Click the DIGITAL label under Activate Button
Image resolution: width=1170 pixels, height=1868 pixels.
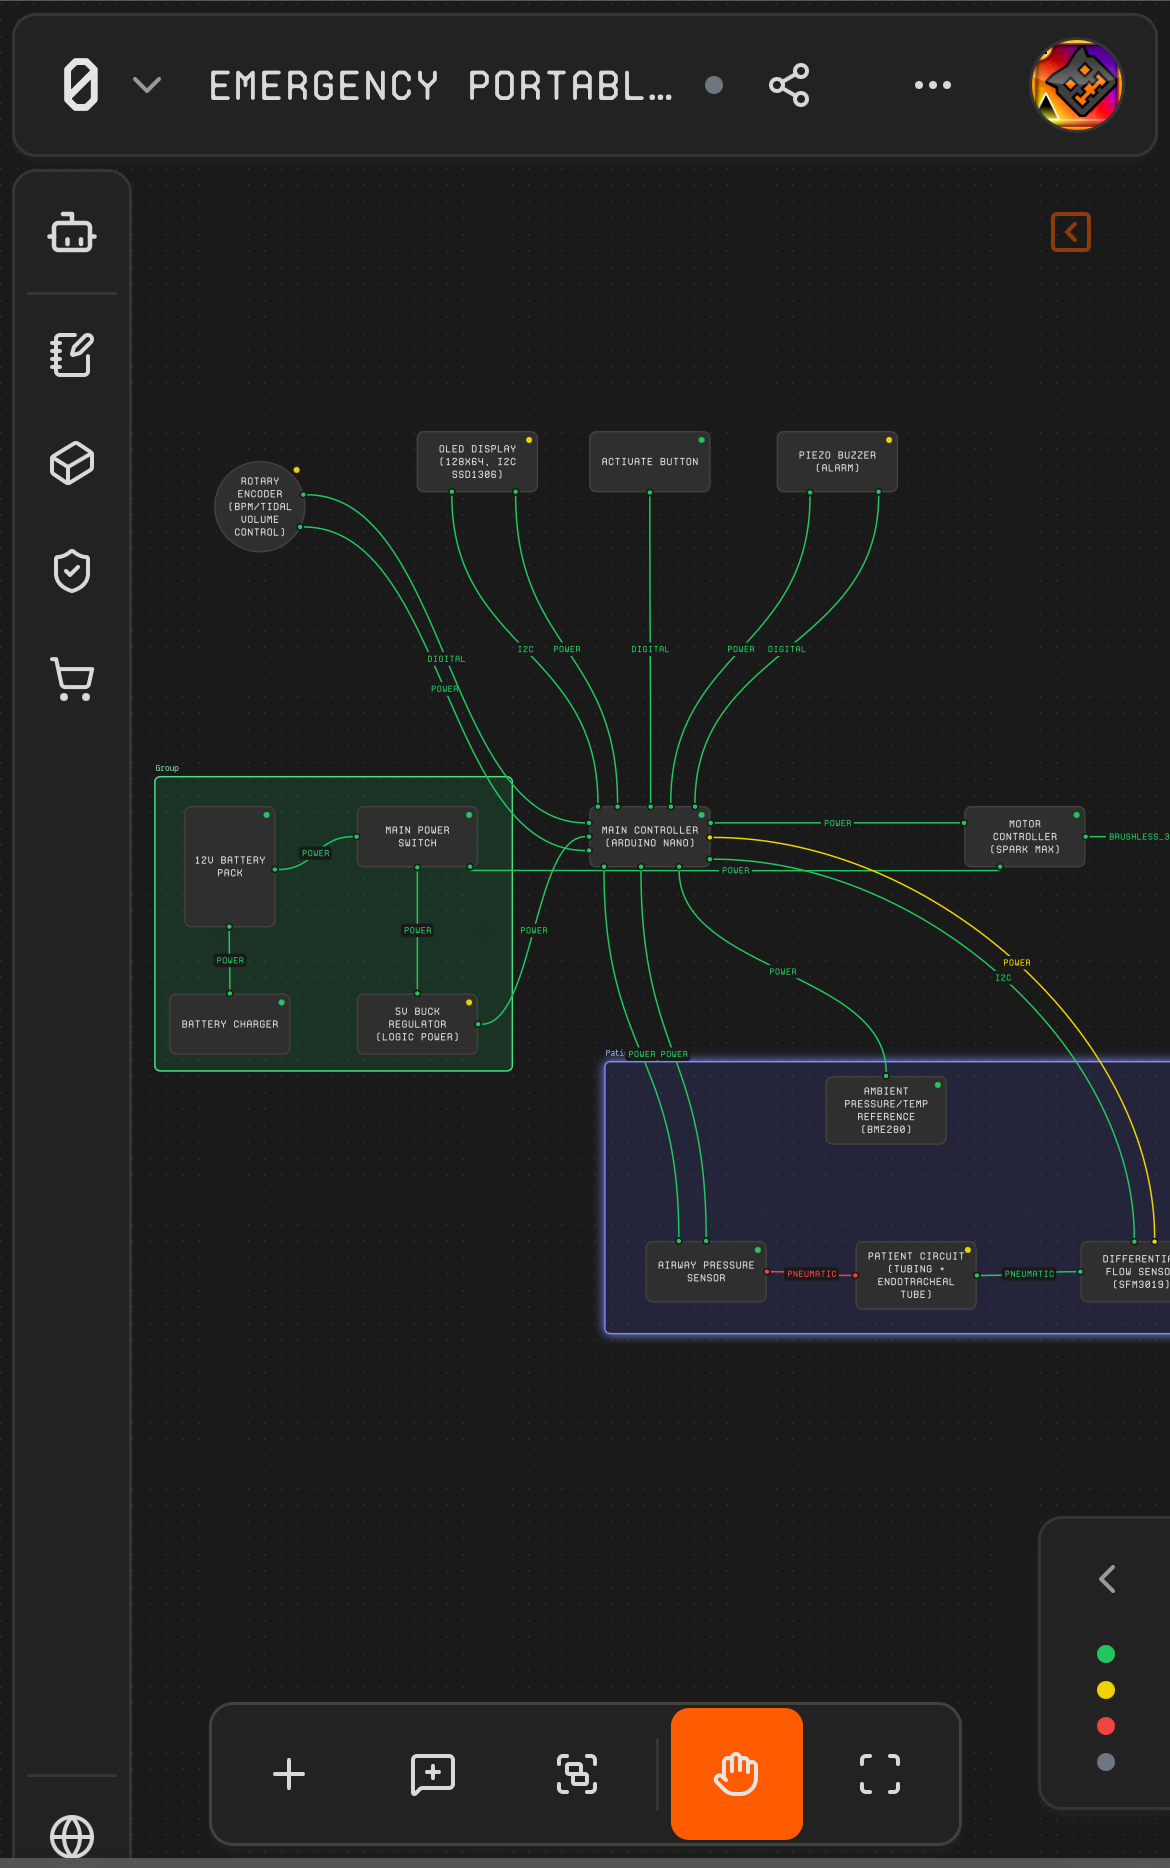click(x=650, y=650)
